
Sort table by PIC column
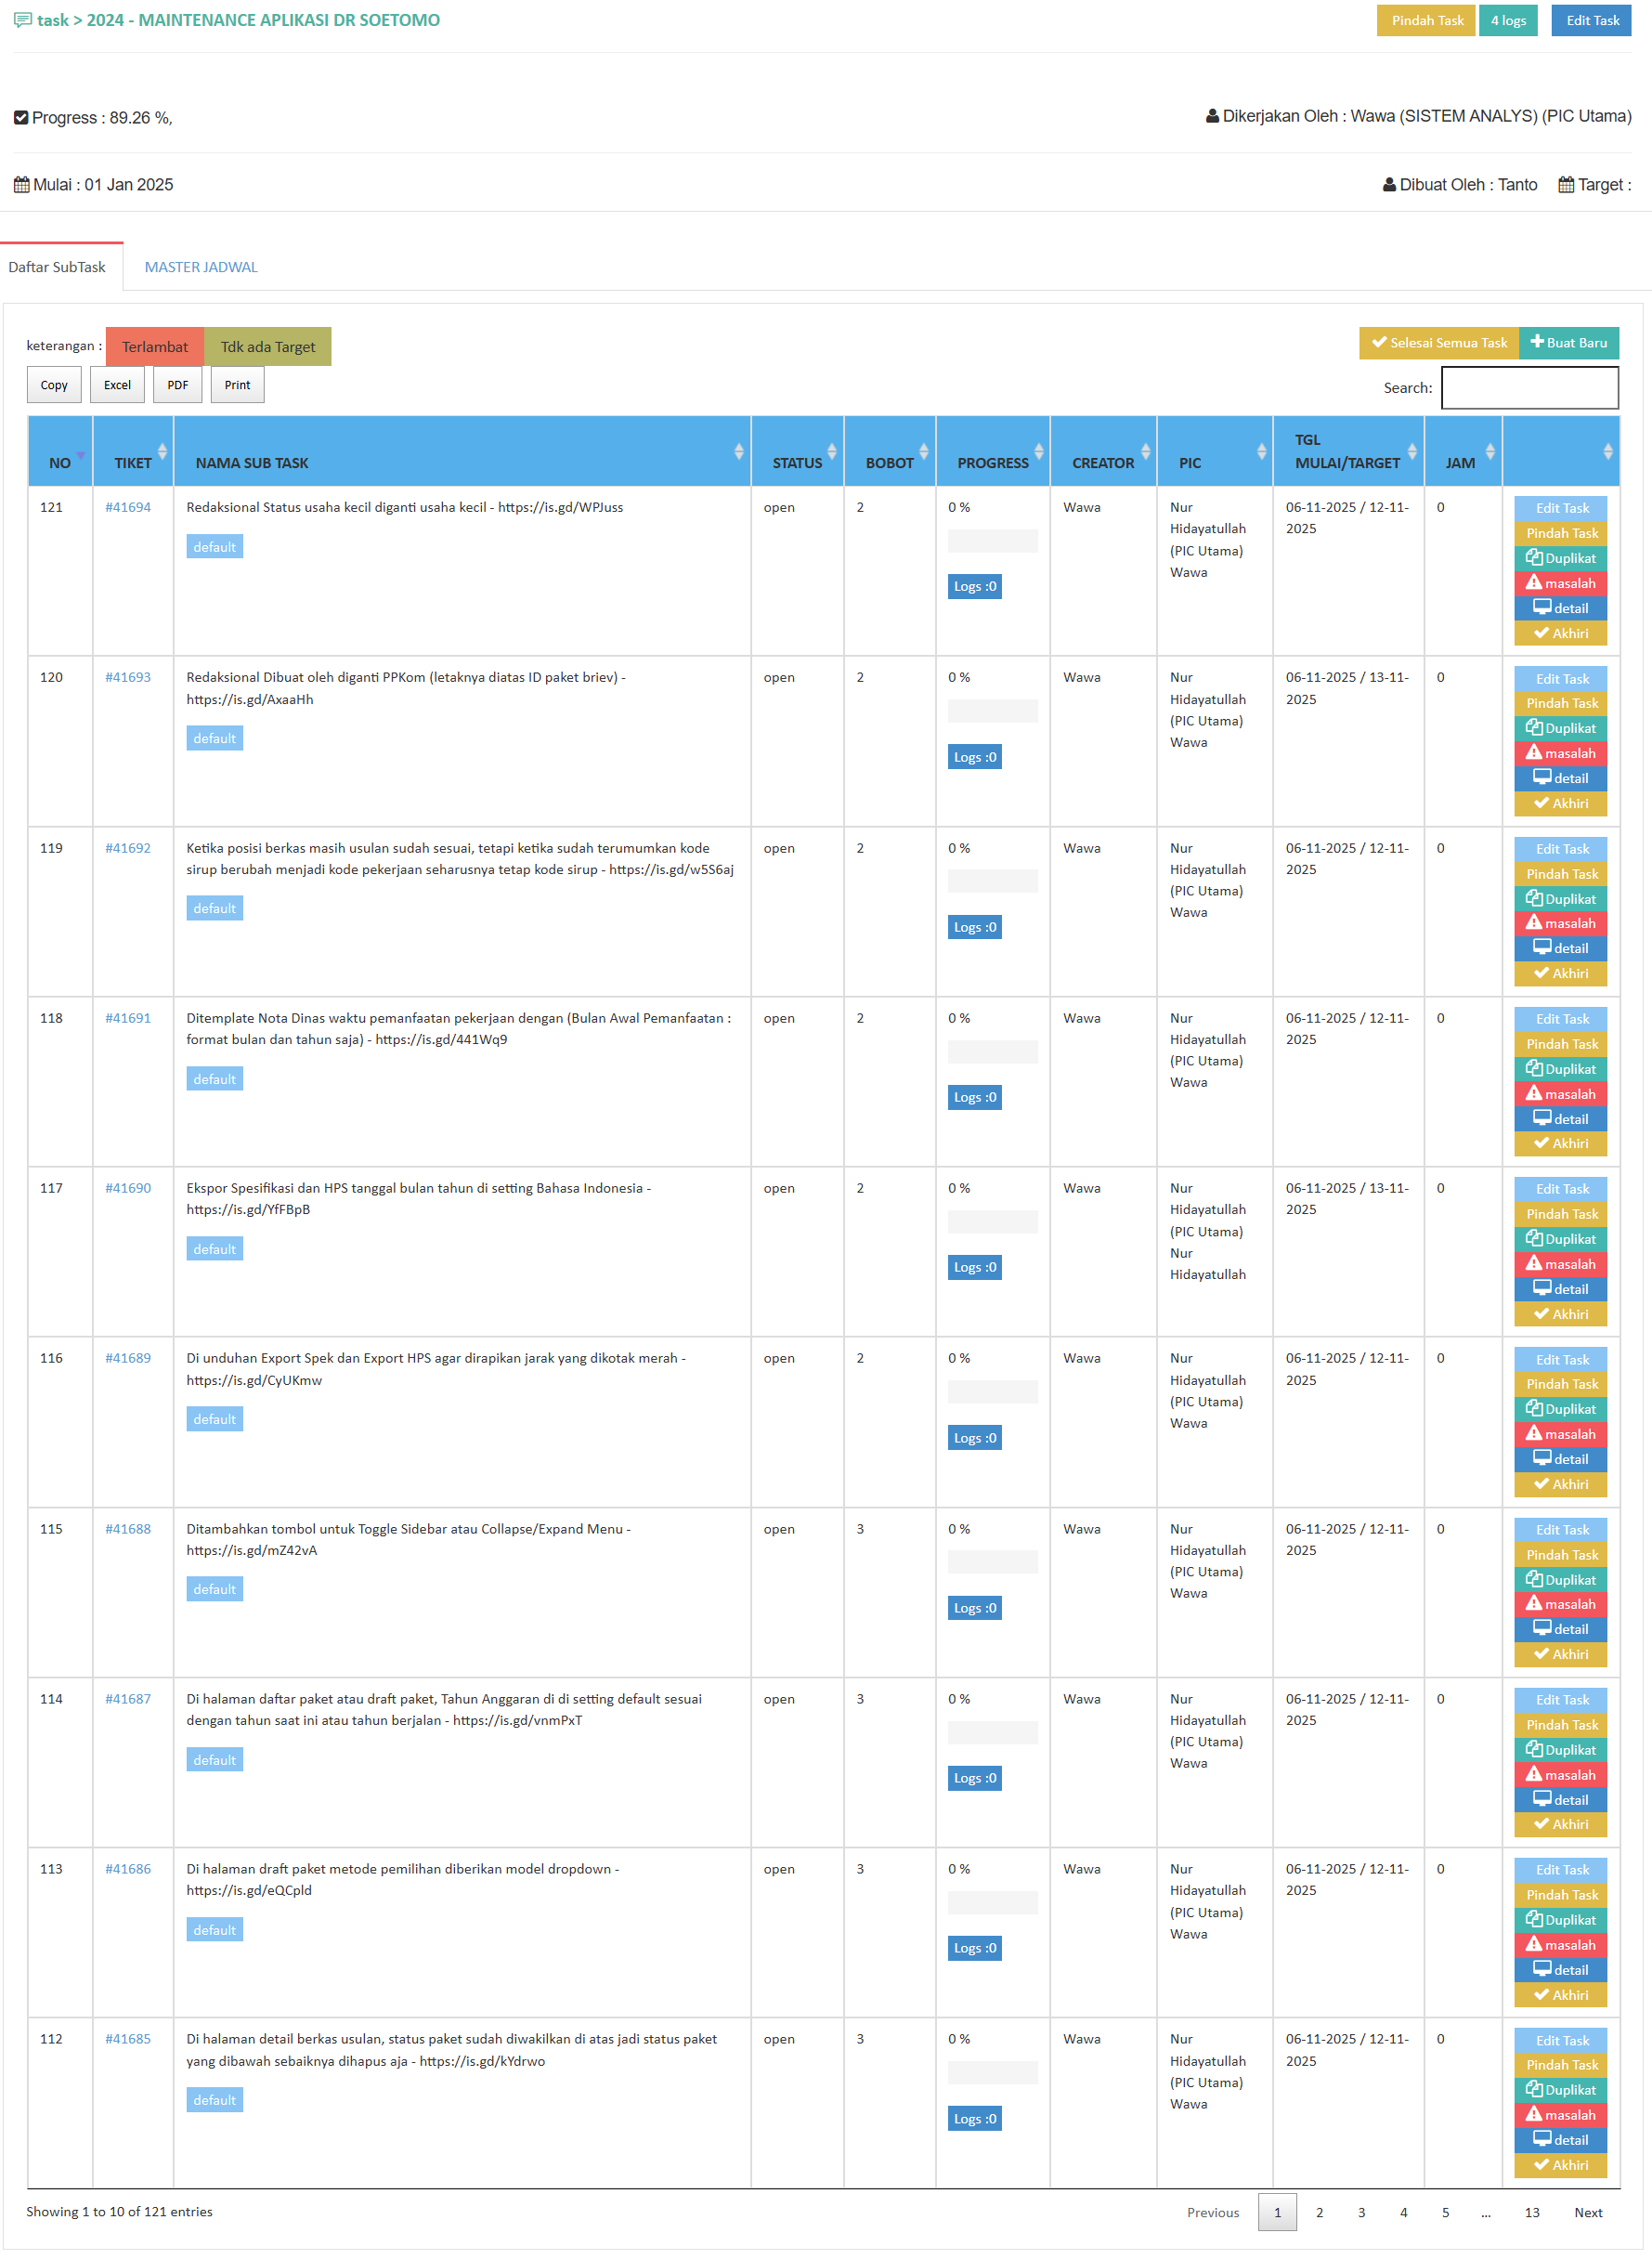point(1214,452)
